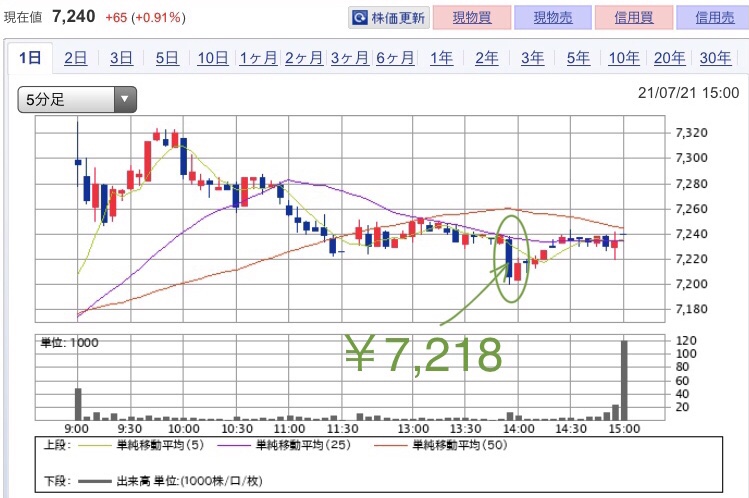
Task: Click the 単純移動平均(25) legend entry
Action: (x=284, y=445)
